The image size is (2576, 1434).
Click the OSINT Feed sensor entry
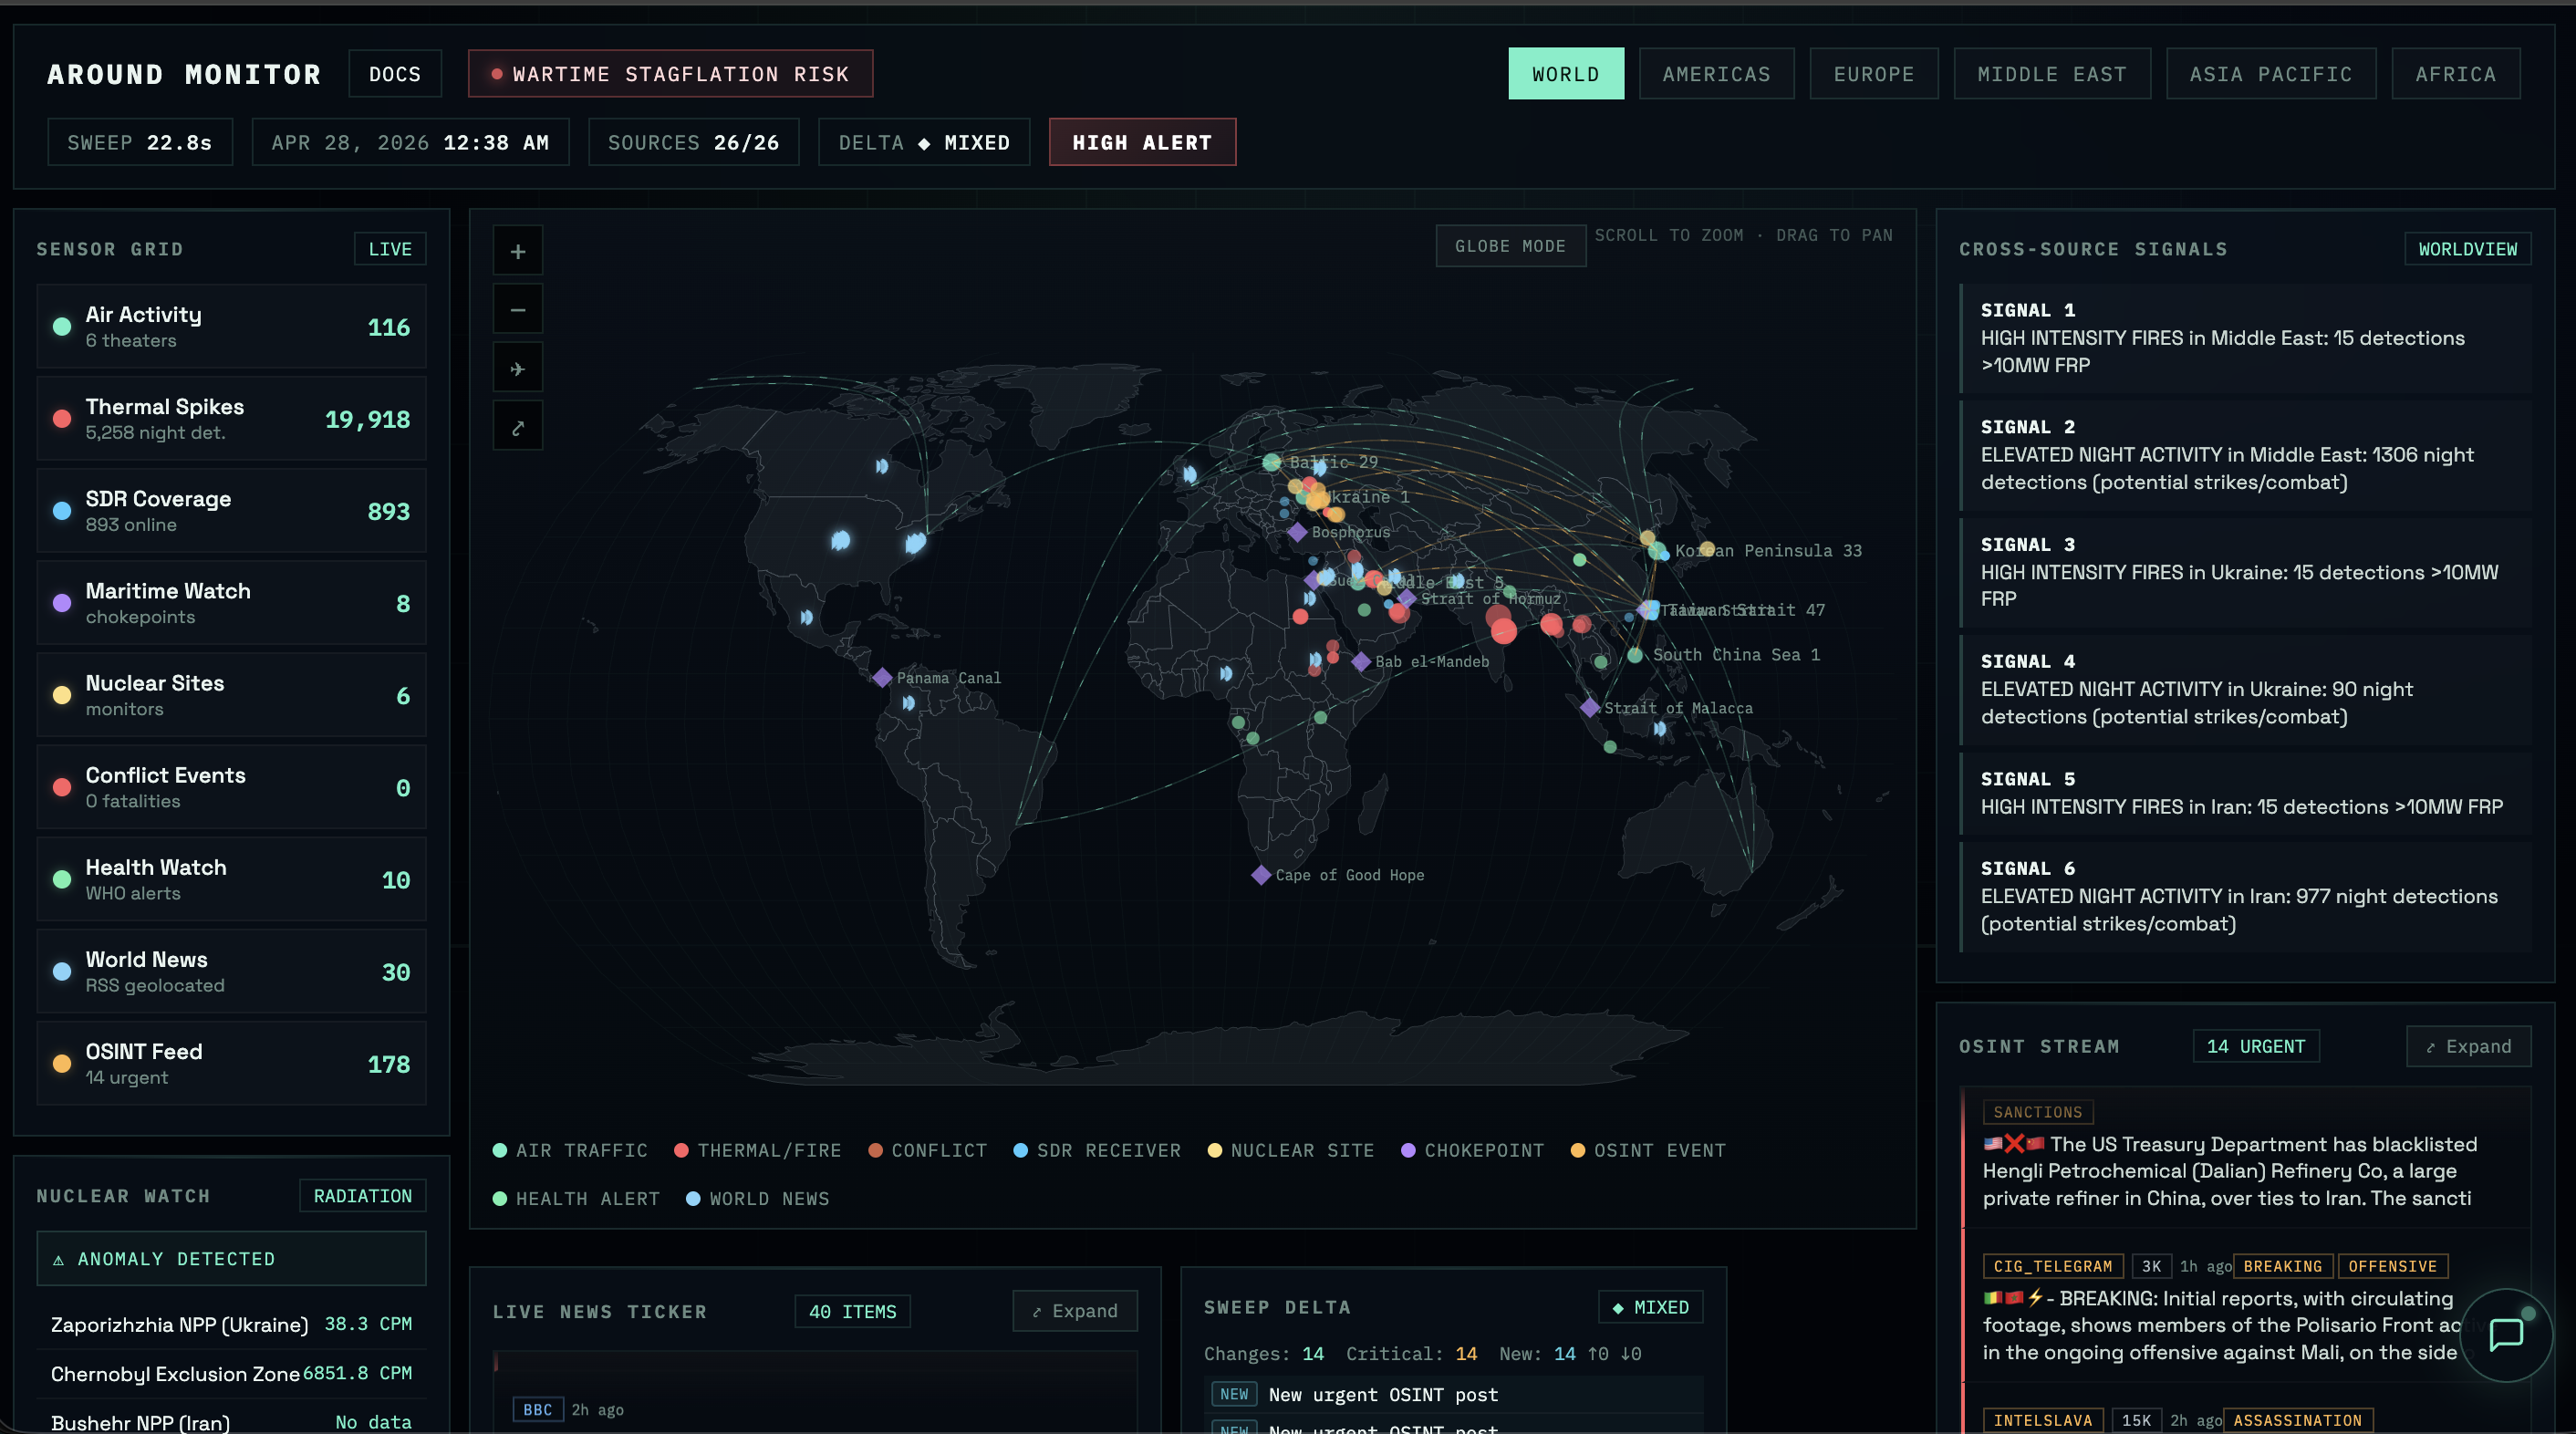coord(230,1062)
